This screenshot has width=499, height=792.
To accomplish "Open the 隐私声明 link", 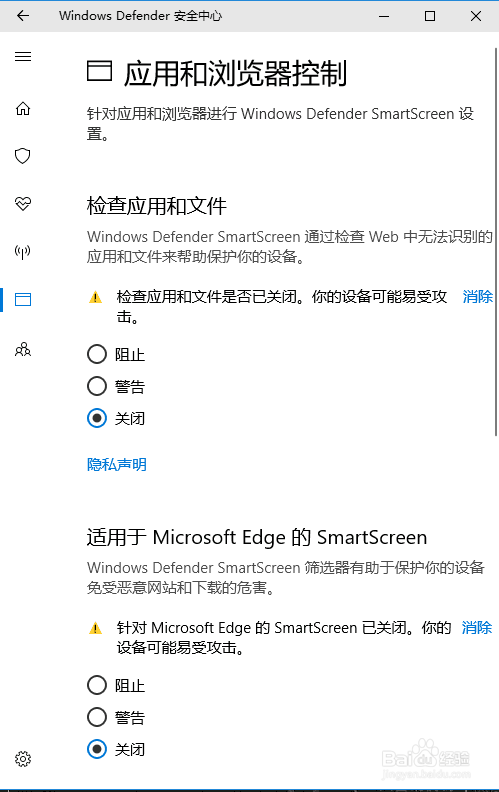I will click(x=117, y=464).
